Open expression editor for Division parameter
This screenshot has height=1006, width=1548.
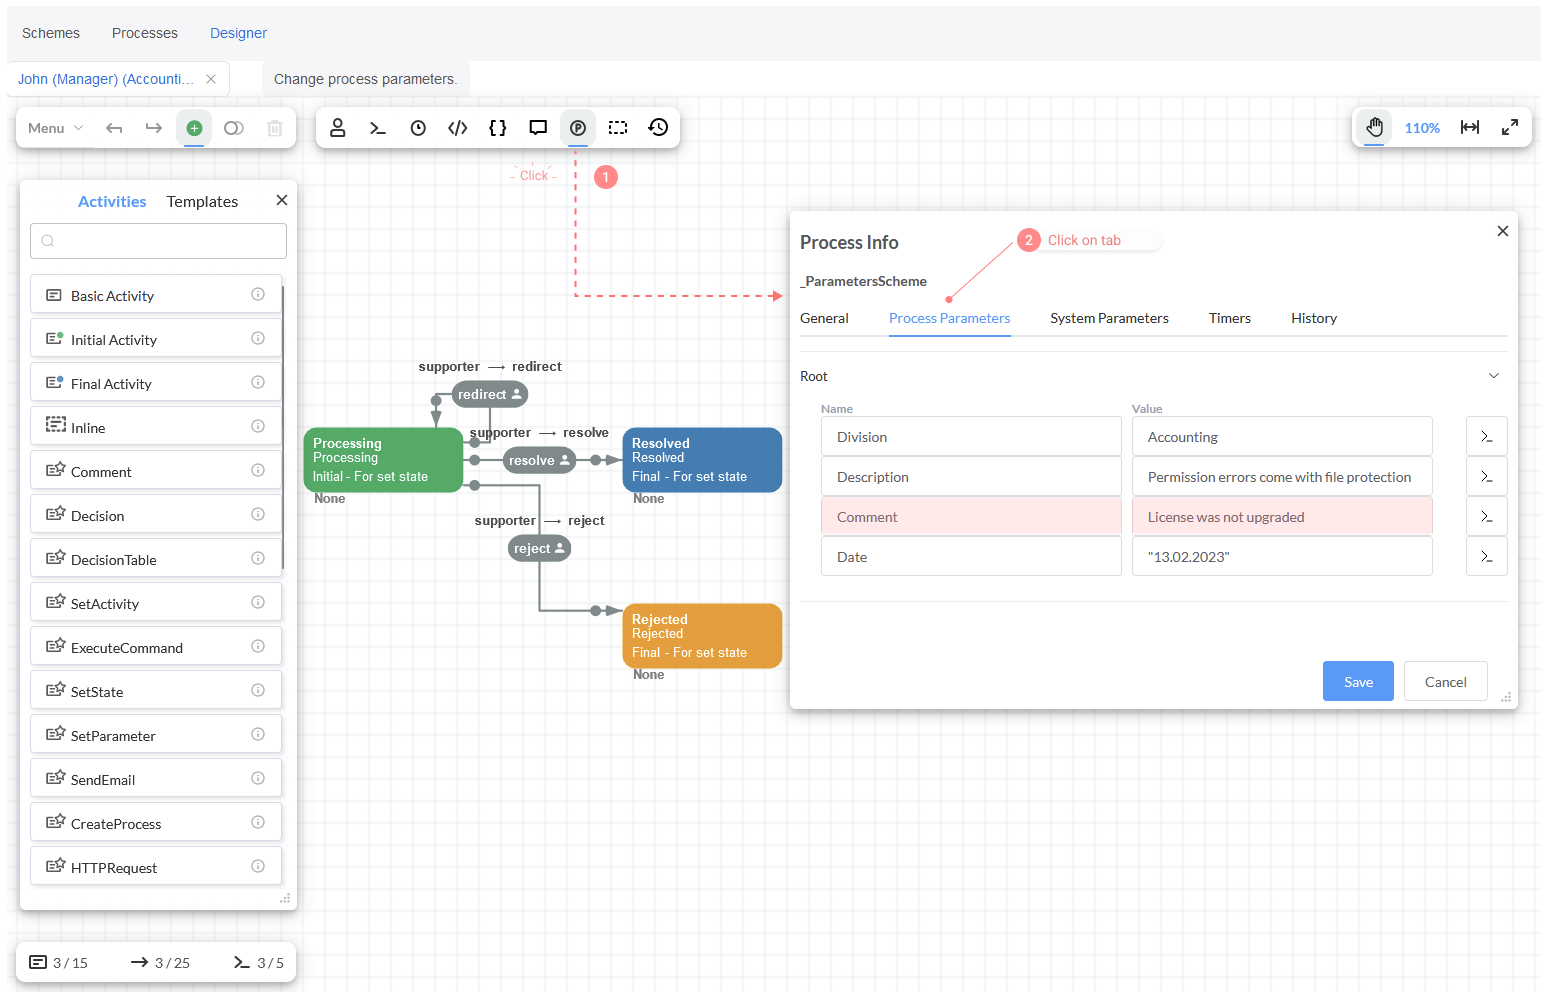pyautogui.click(x=1487, y=437)
